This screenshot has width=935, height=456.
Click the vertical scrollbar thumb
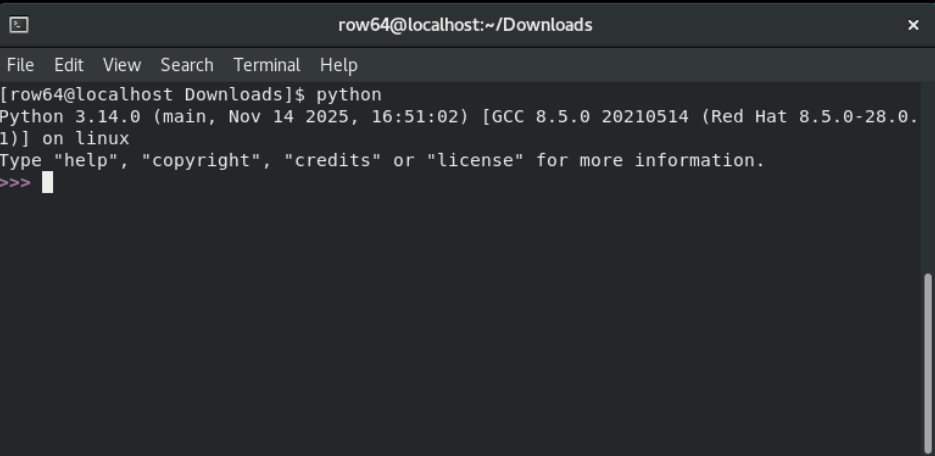coord(927,360)
